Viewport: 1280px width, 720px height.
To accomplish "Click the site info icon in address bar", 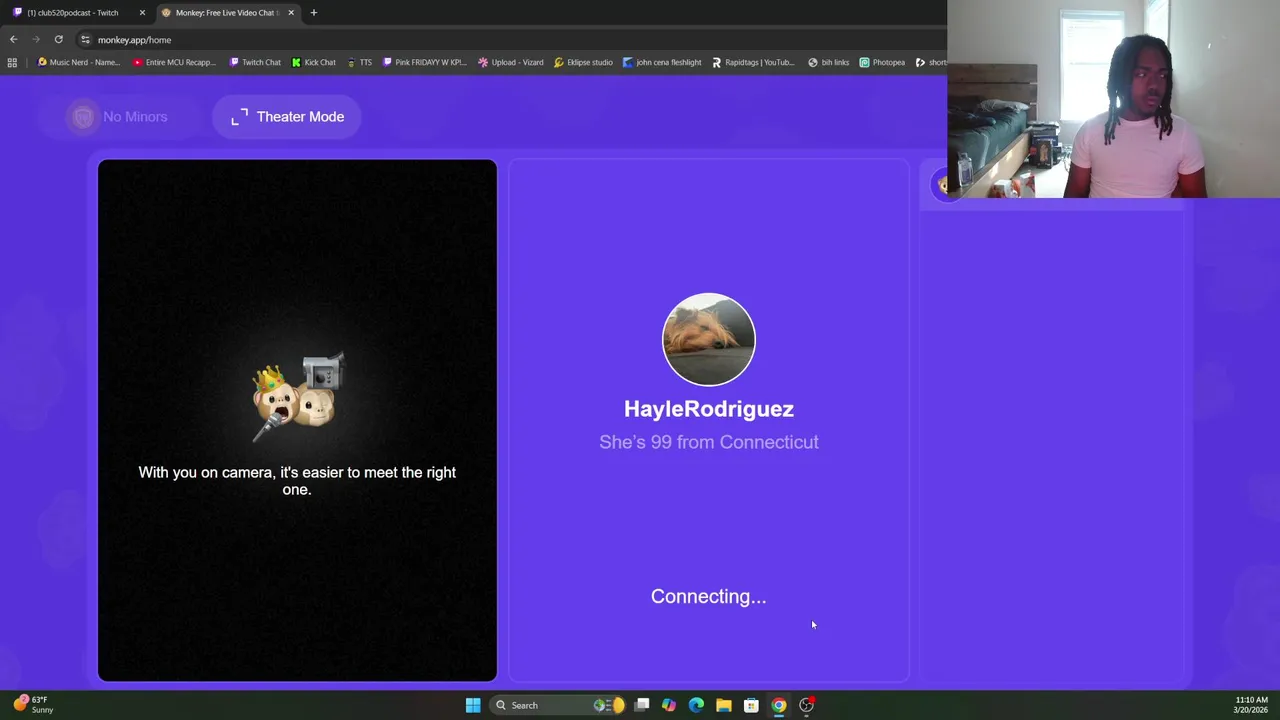I will click(85, 40).
